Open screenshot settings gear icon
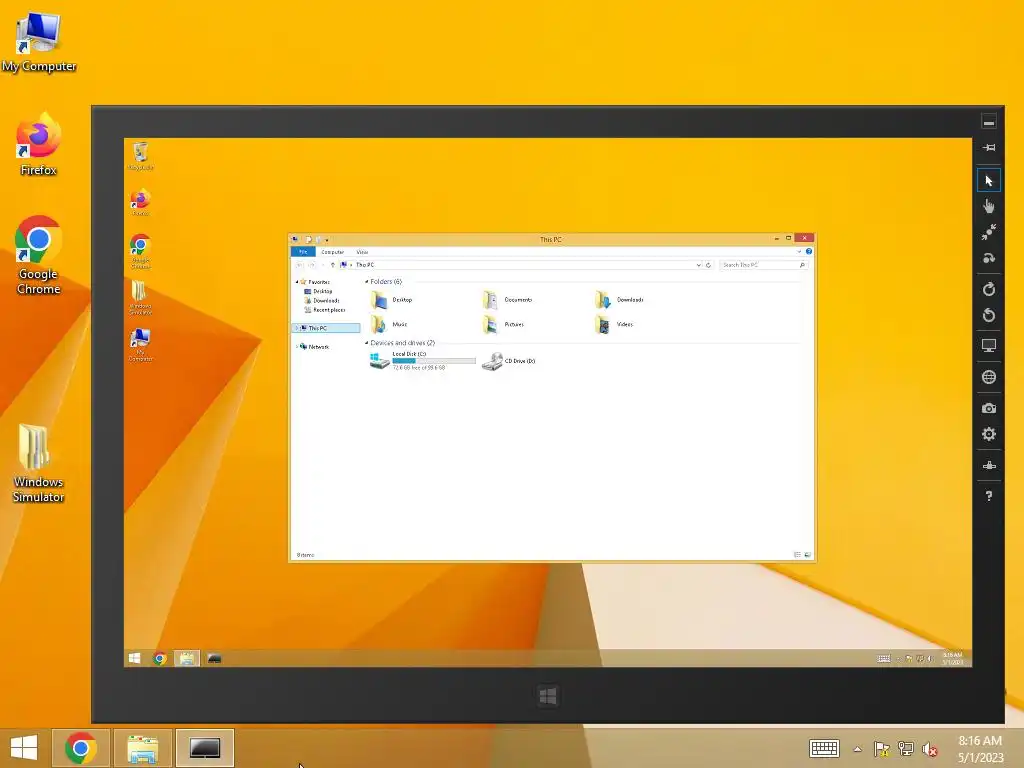The height and width of the screenshot is (768, 1024). [x=989, y=434]
